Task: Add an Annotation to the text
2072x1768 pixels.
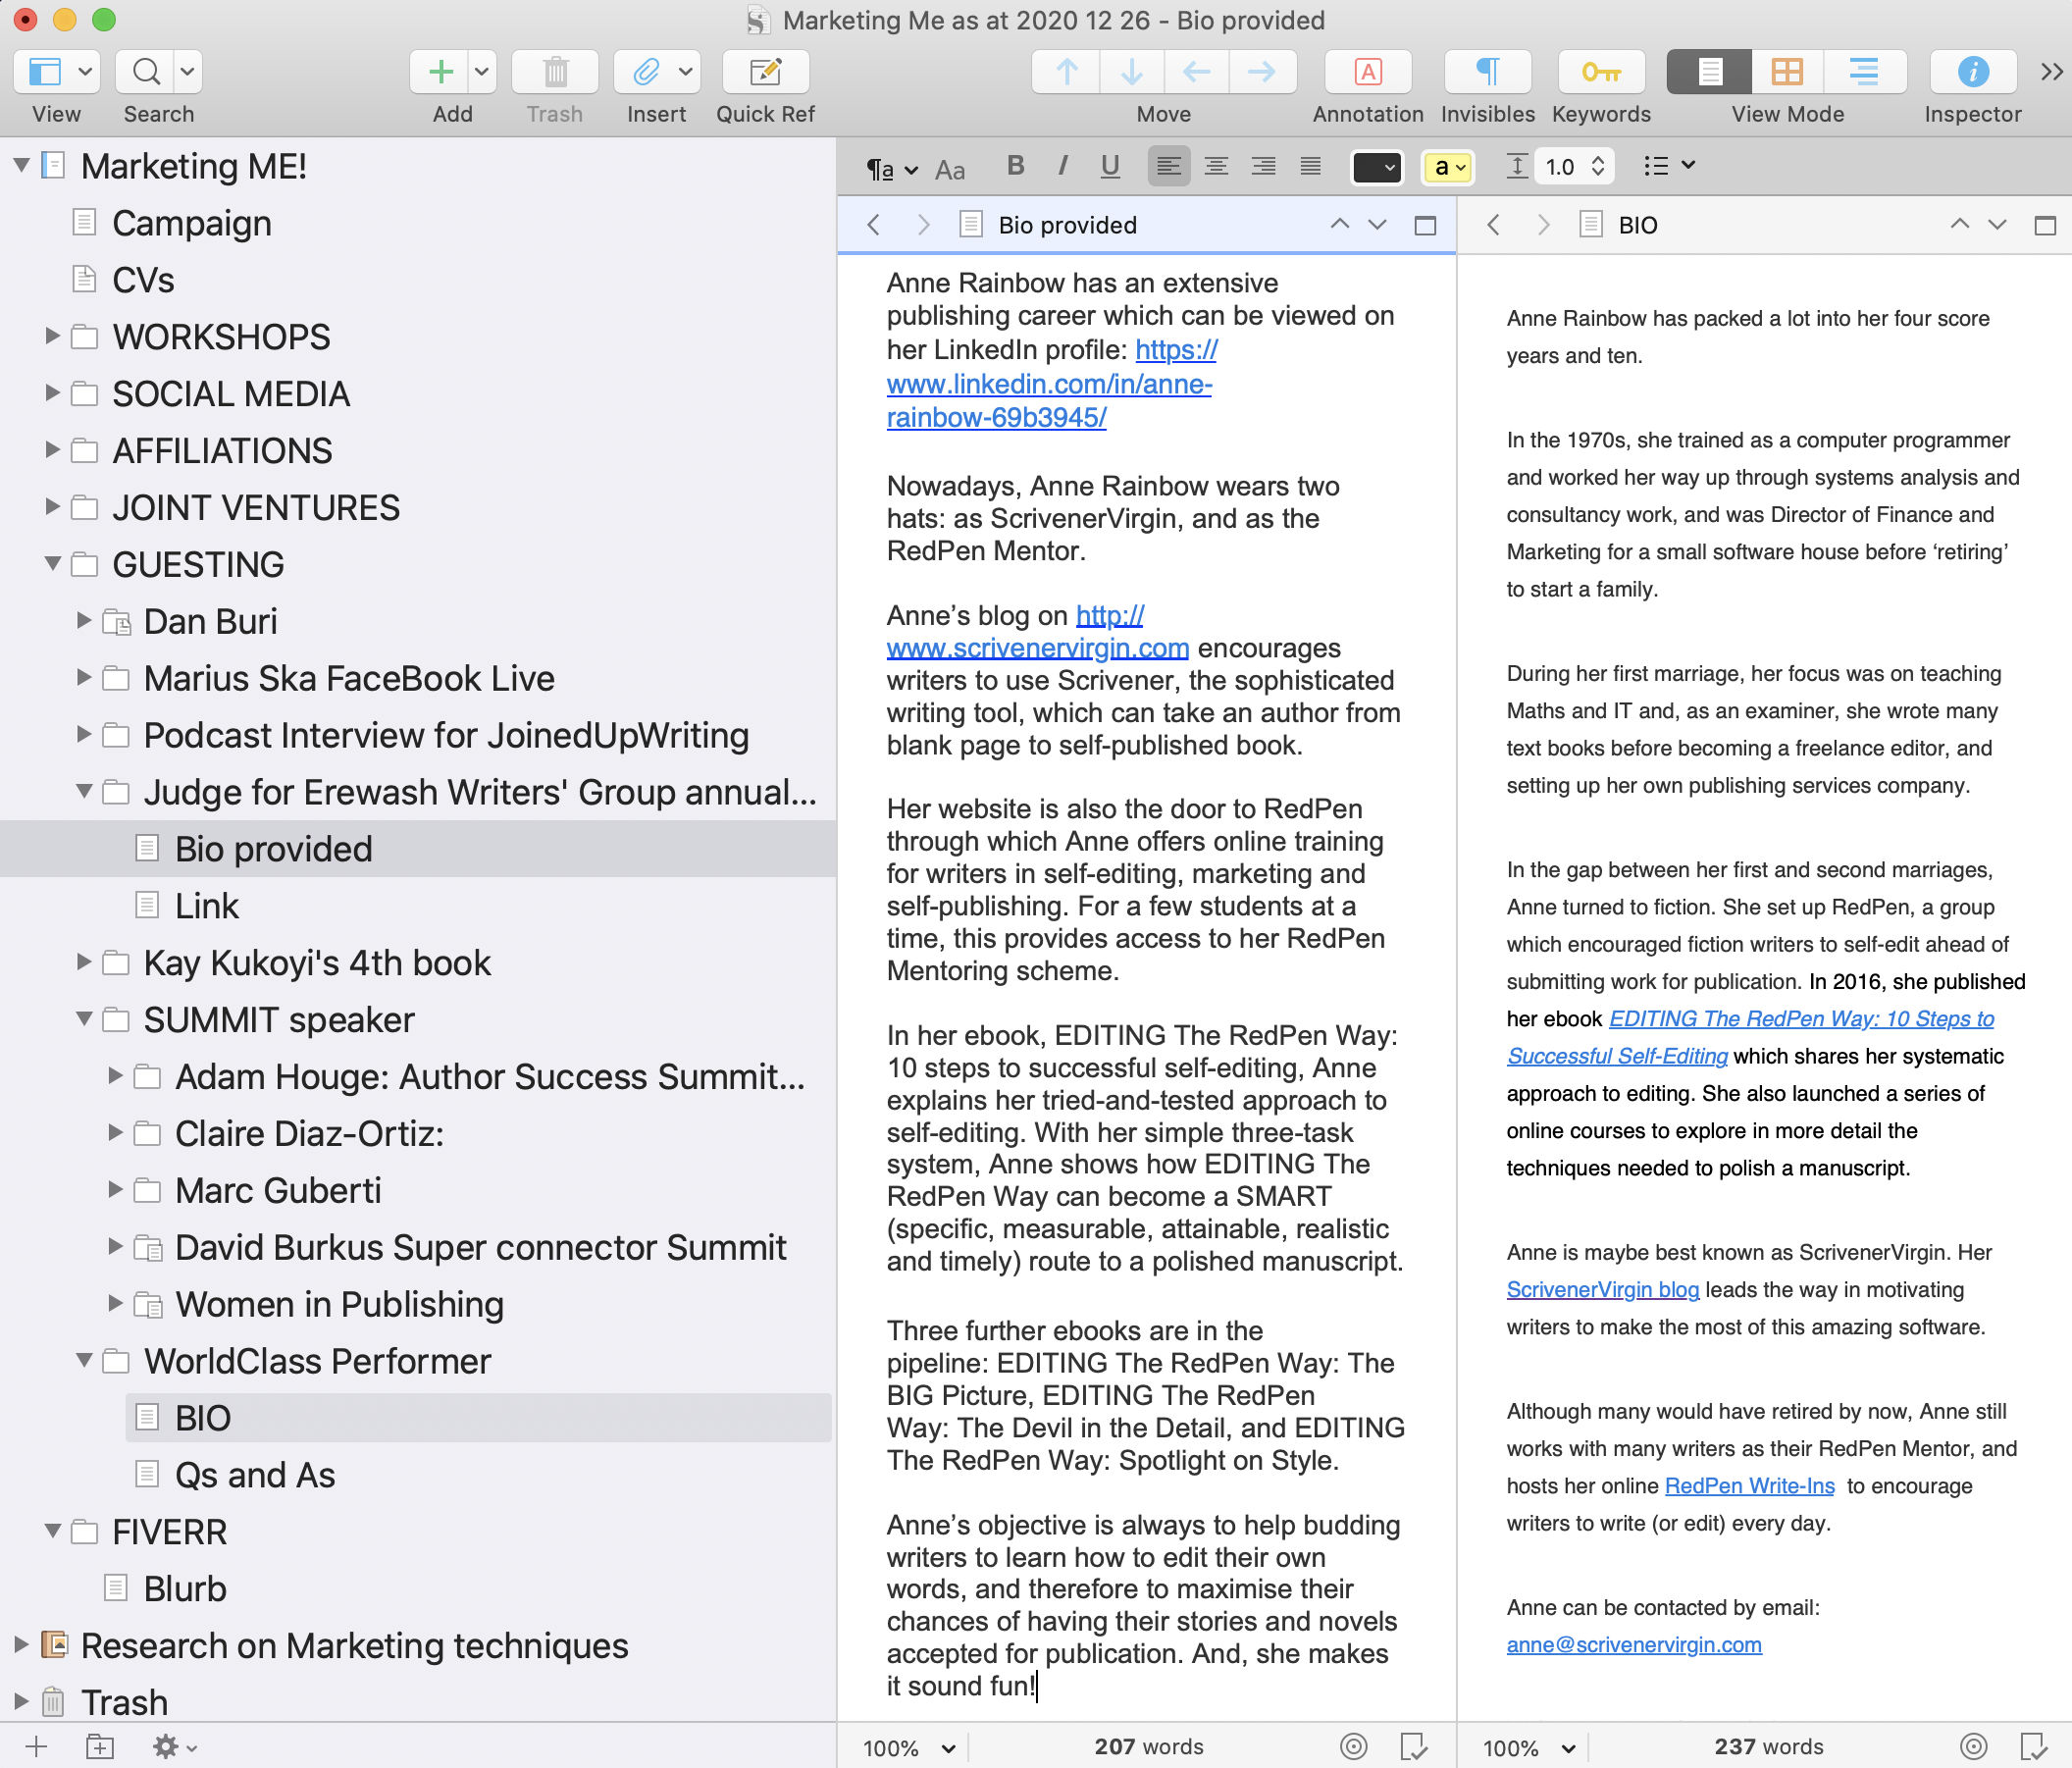Action: (1367, 72)
